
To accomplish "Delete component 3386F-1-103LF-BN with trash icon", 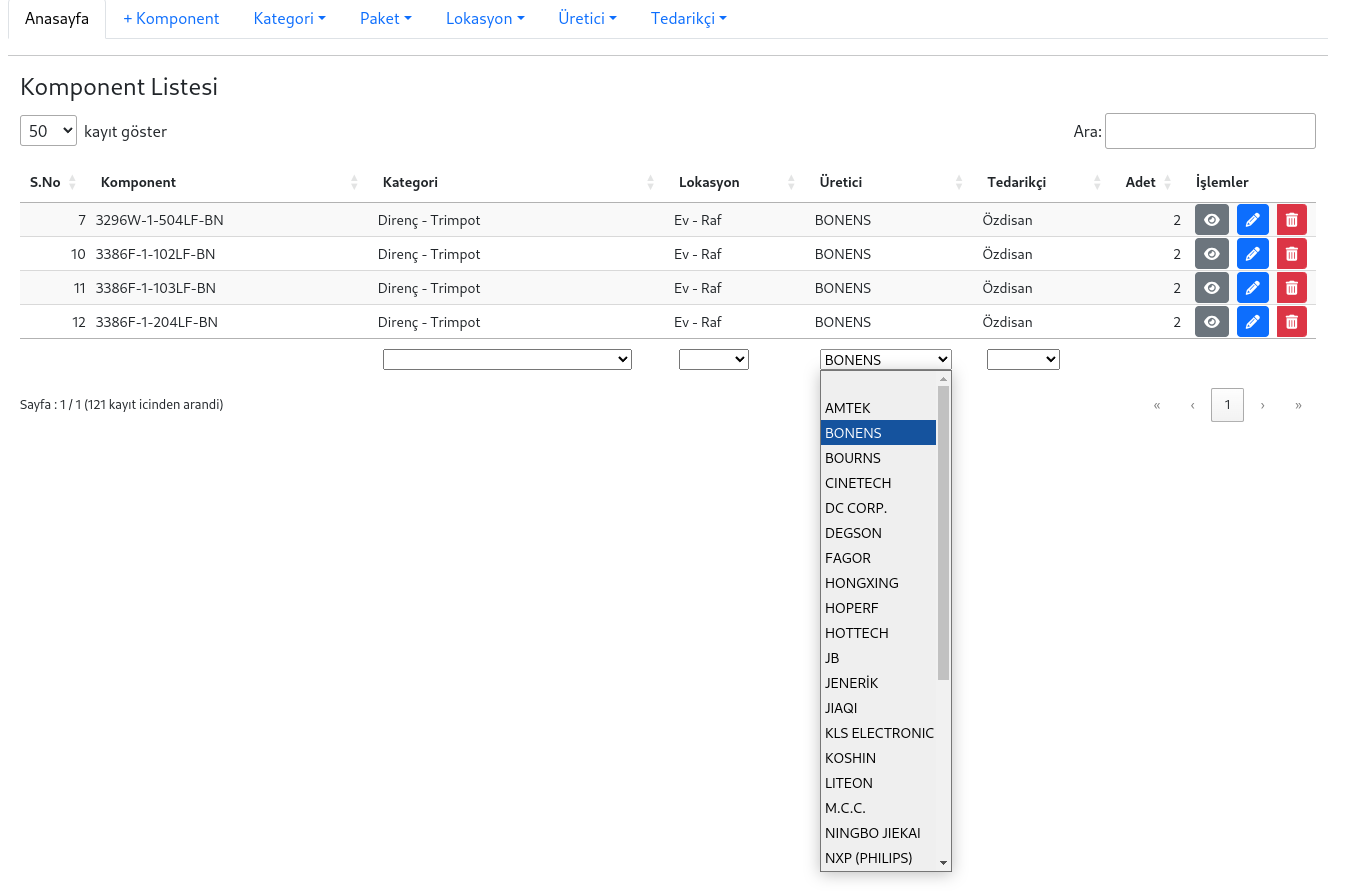I will [x=1291, y=288].
